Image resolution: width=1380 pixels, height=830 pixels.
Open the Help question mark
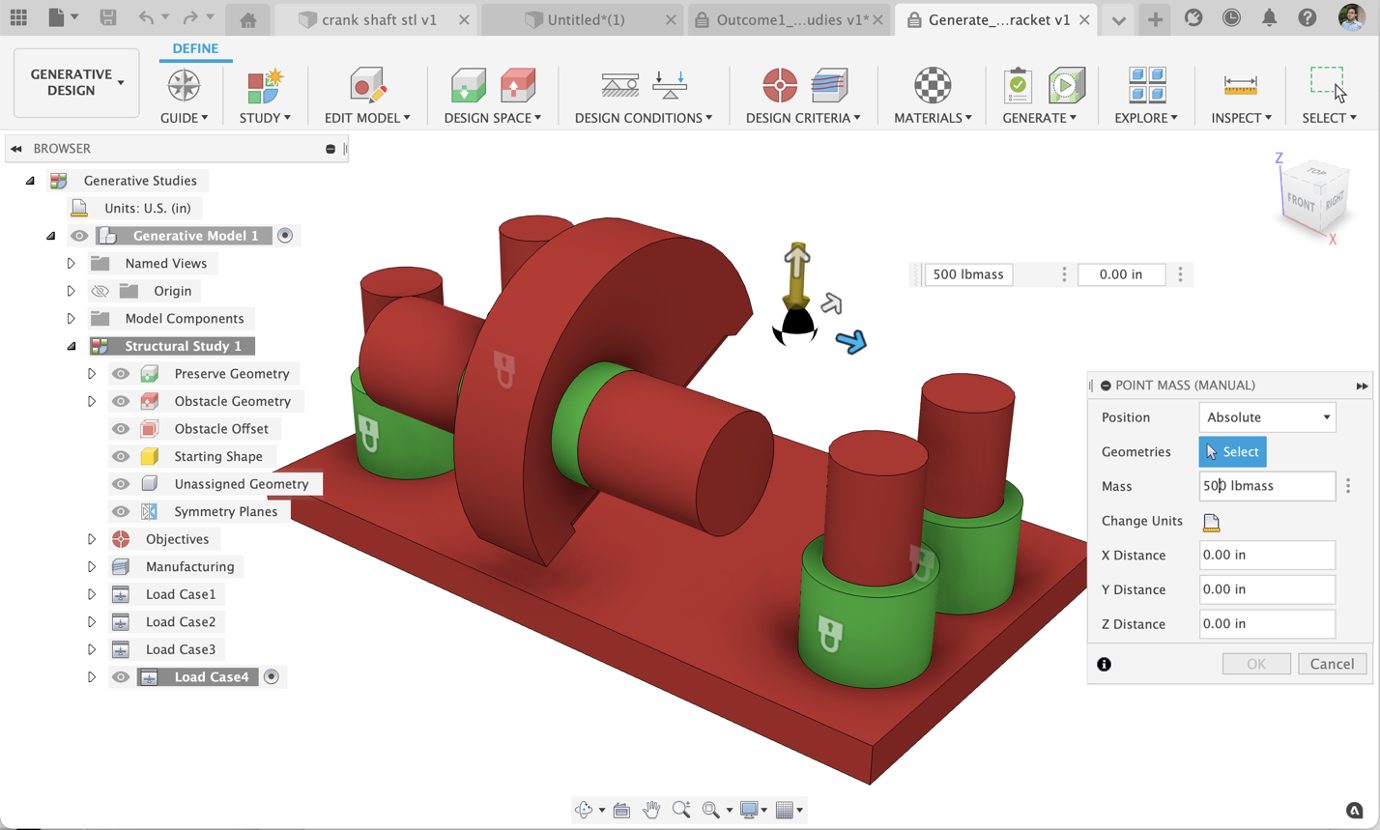pos(1307,18)
